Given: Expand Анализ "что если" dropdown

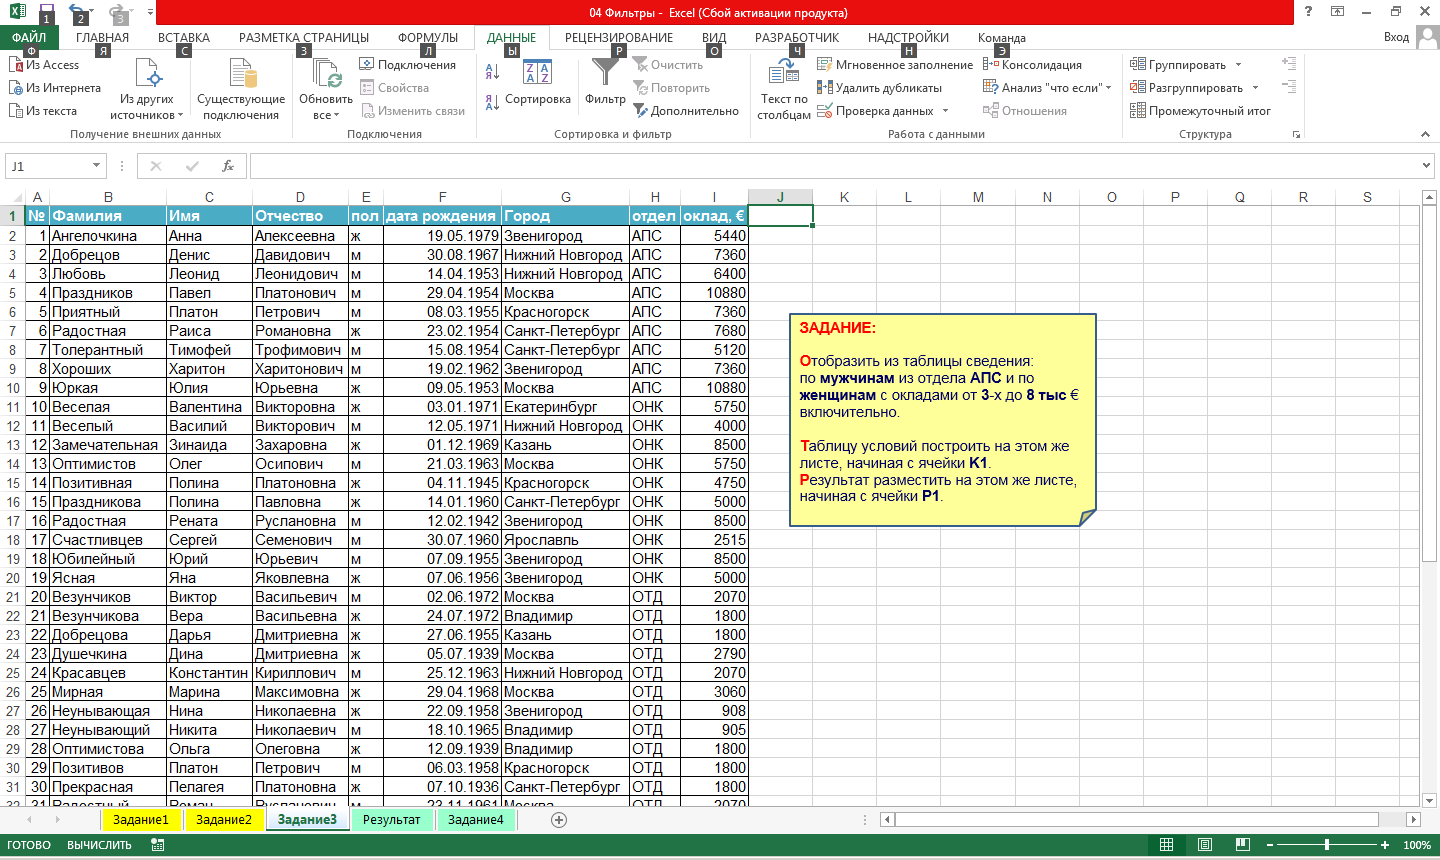Looking at the screenshot, I should 1109,88.
